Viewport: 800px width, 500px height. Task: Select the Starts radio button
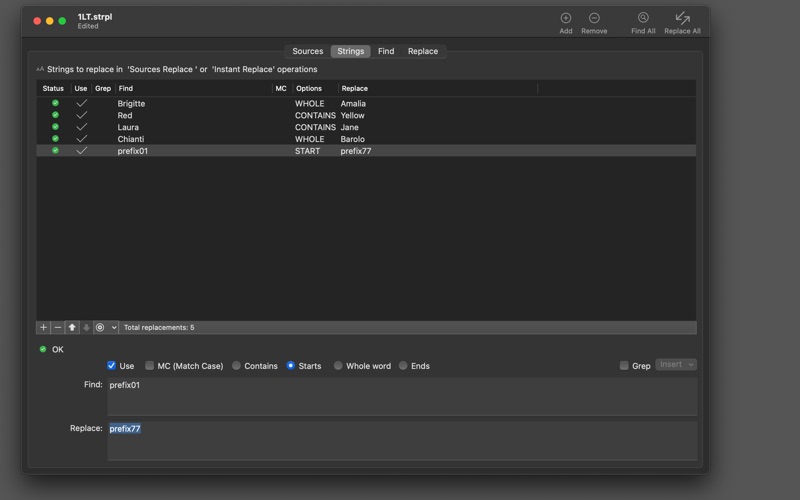click(291, 365)
